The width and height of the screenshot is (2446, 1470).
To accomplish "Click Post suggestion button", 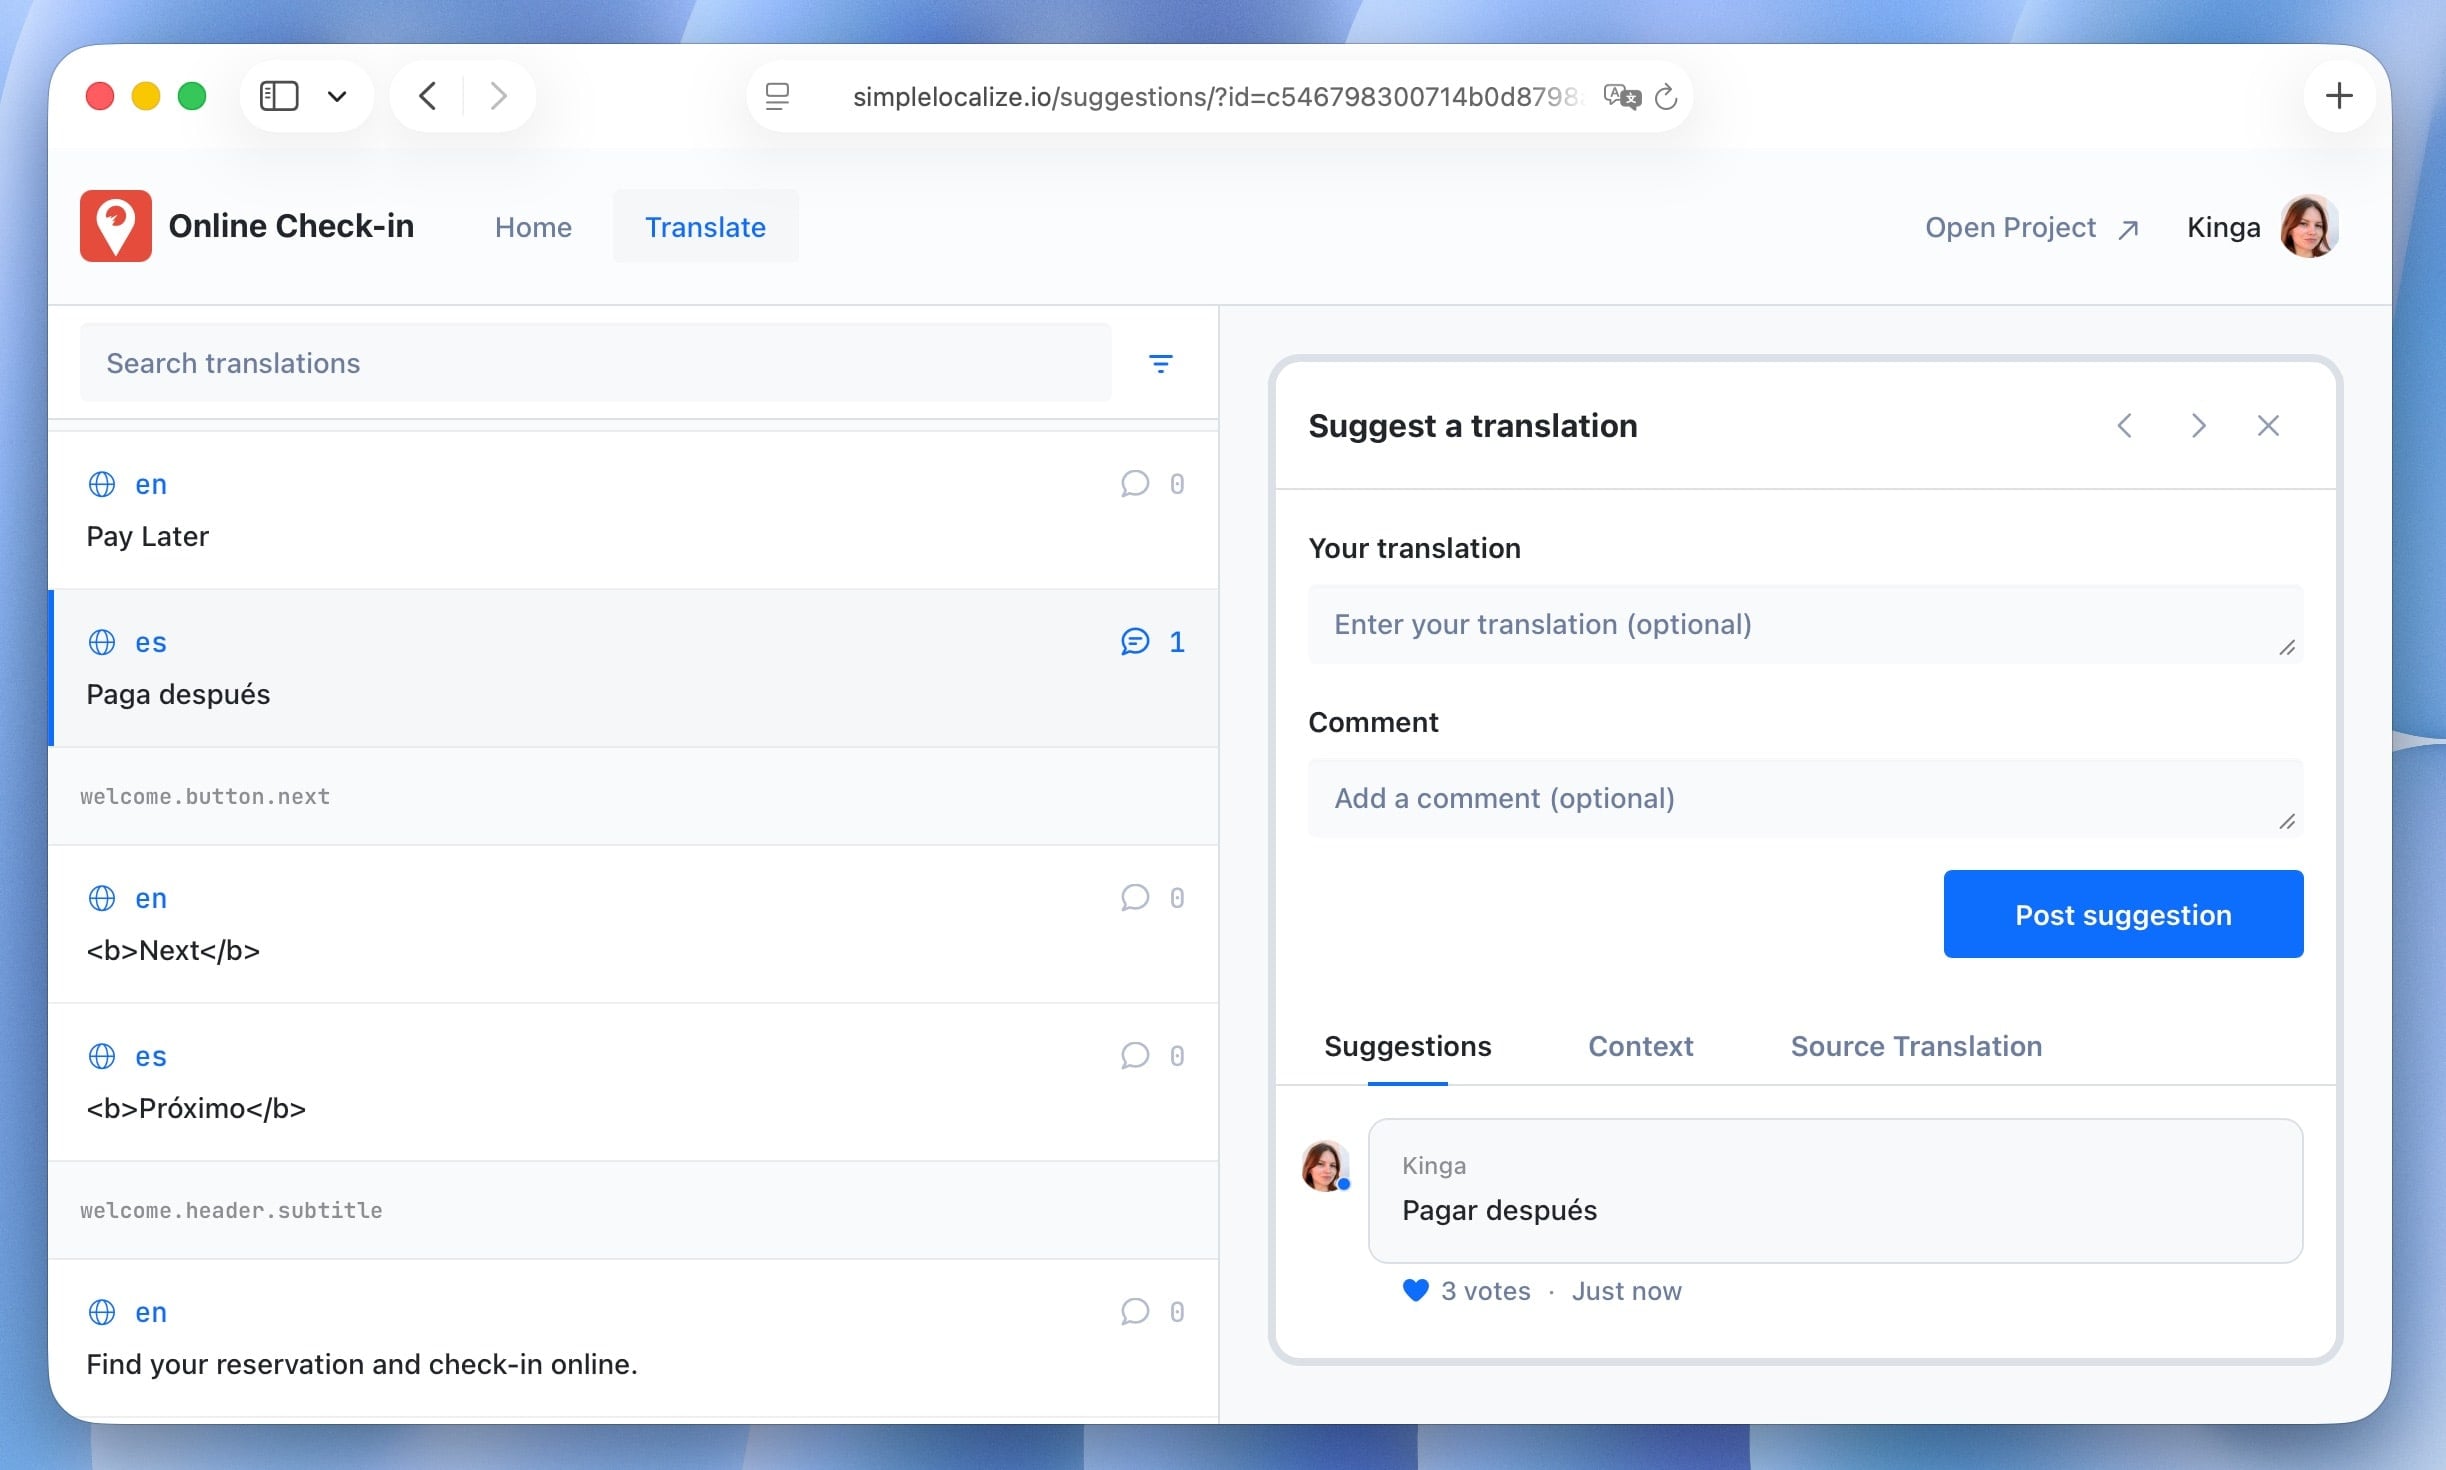I will (2122, 914).
